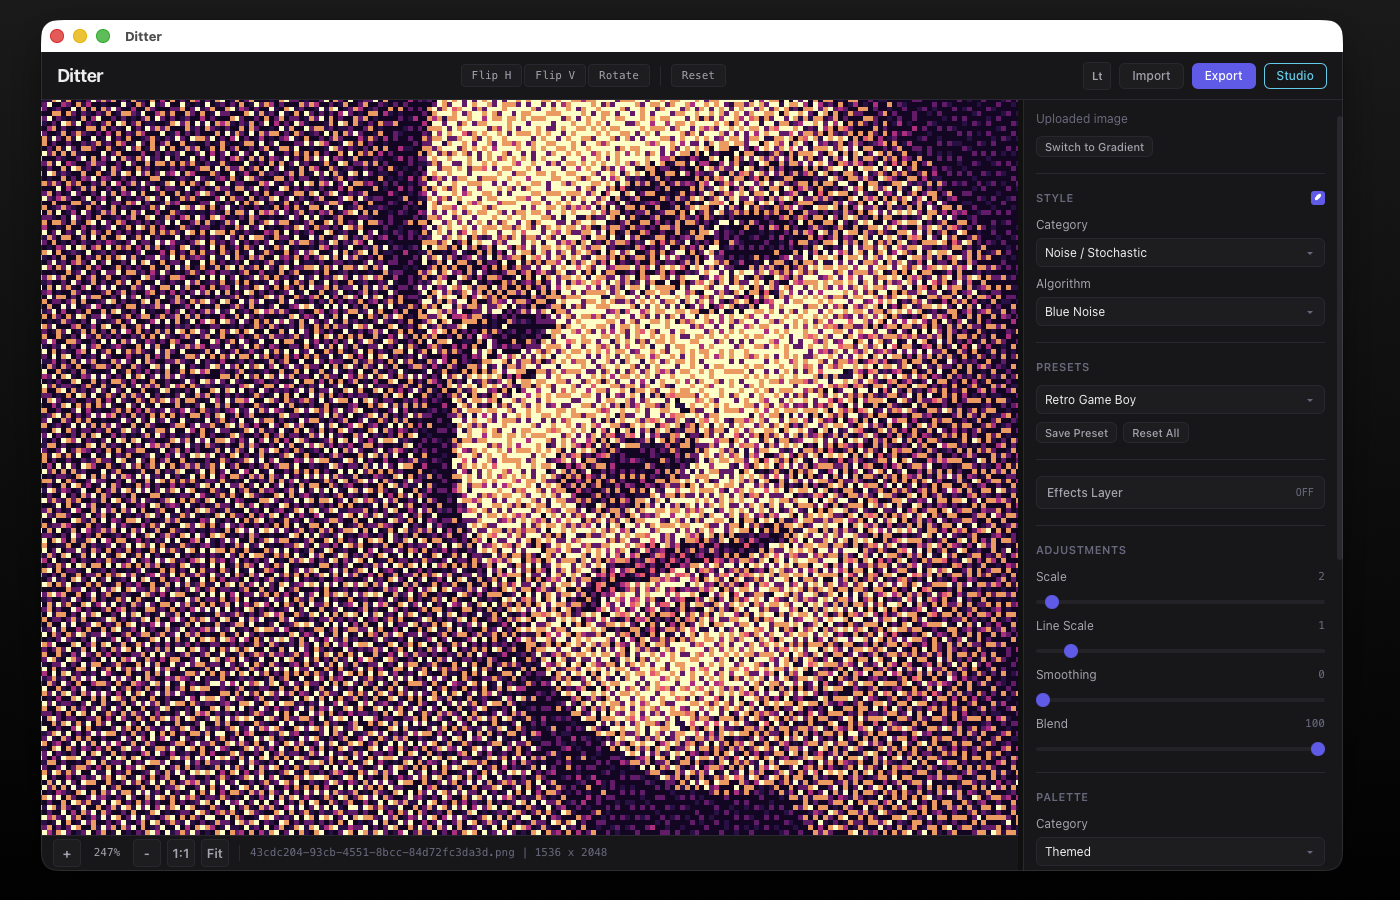Rotate the image
The height and width of the screenshot is (900, 1400).
tap(618, 76)
